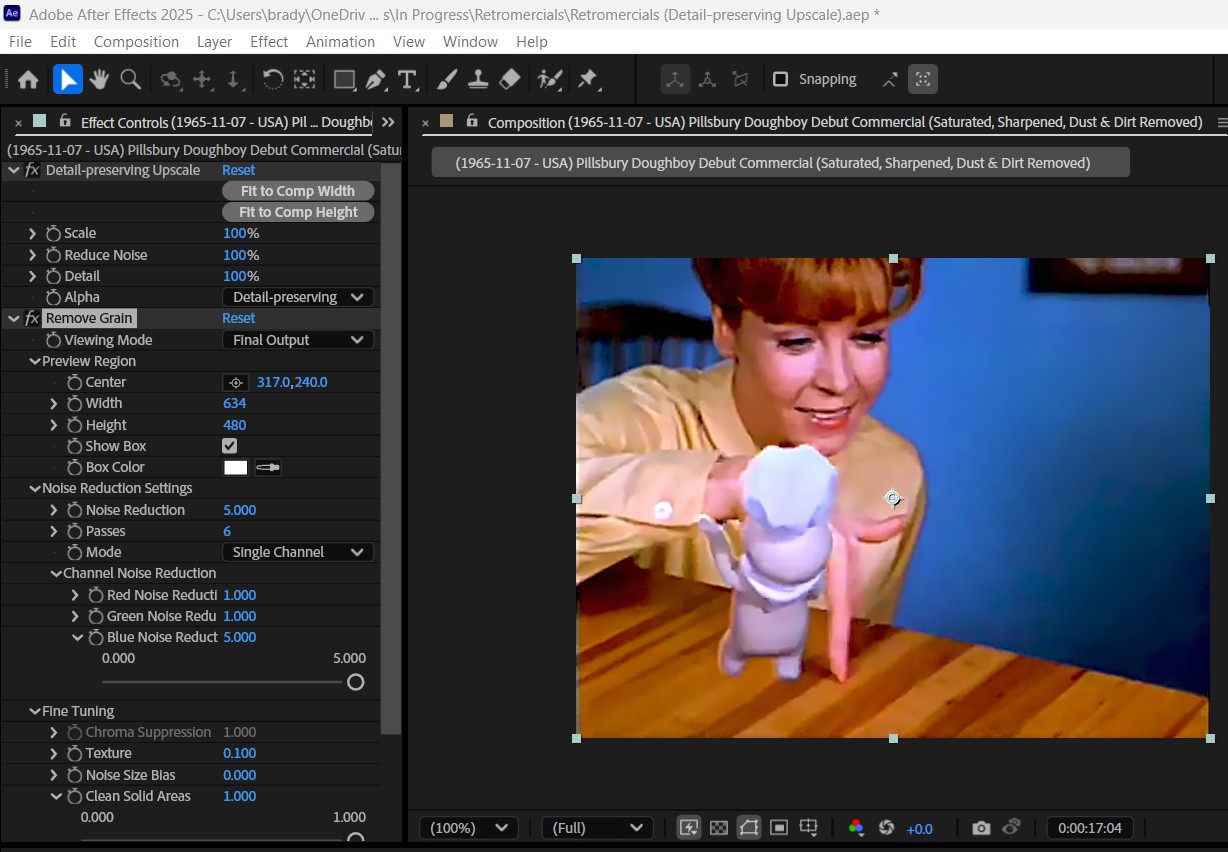
Task: Open the (100%) magnification dropdown
Action: tap(469, 828)
